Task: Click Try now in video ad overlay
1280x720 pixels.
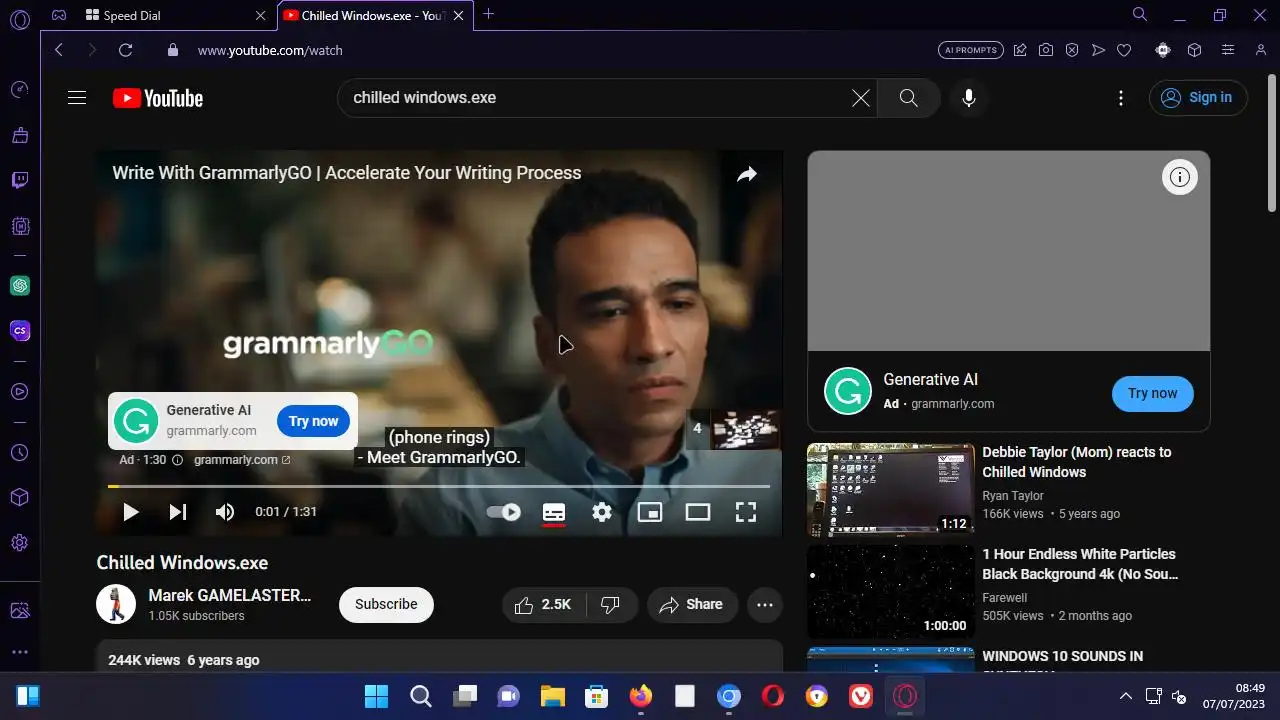Action: (x=313, y=421)
